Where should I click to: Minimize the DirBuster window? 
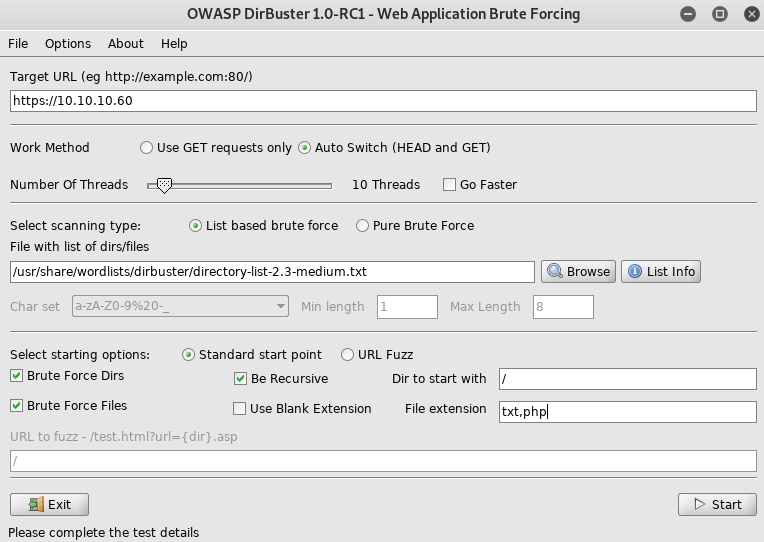(x=688, y=14)
